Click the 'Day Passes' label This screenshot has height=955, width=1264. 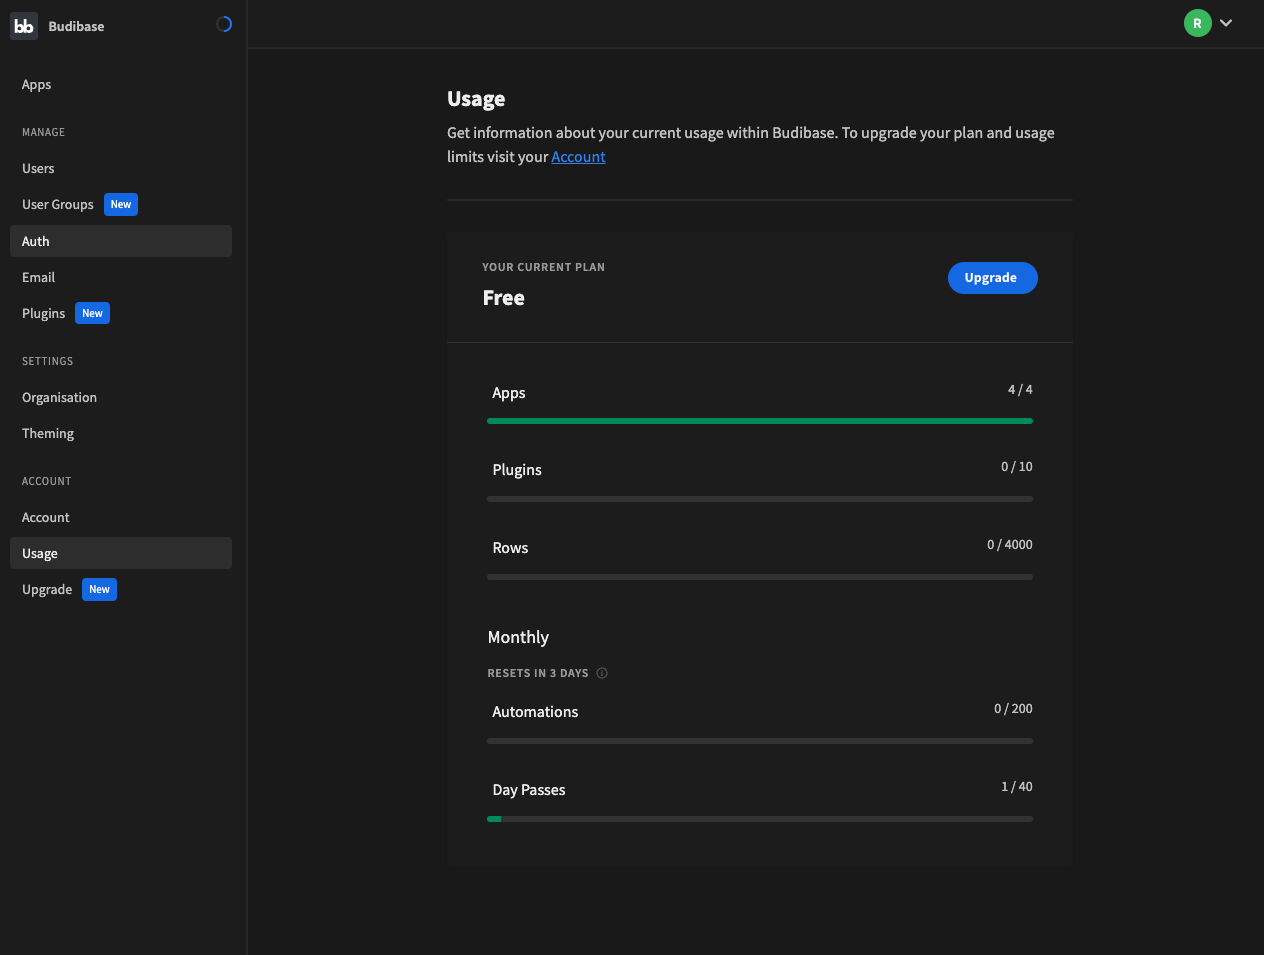(529, 790)
